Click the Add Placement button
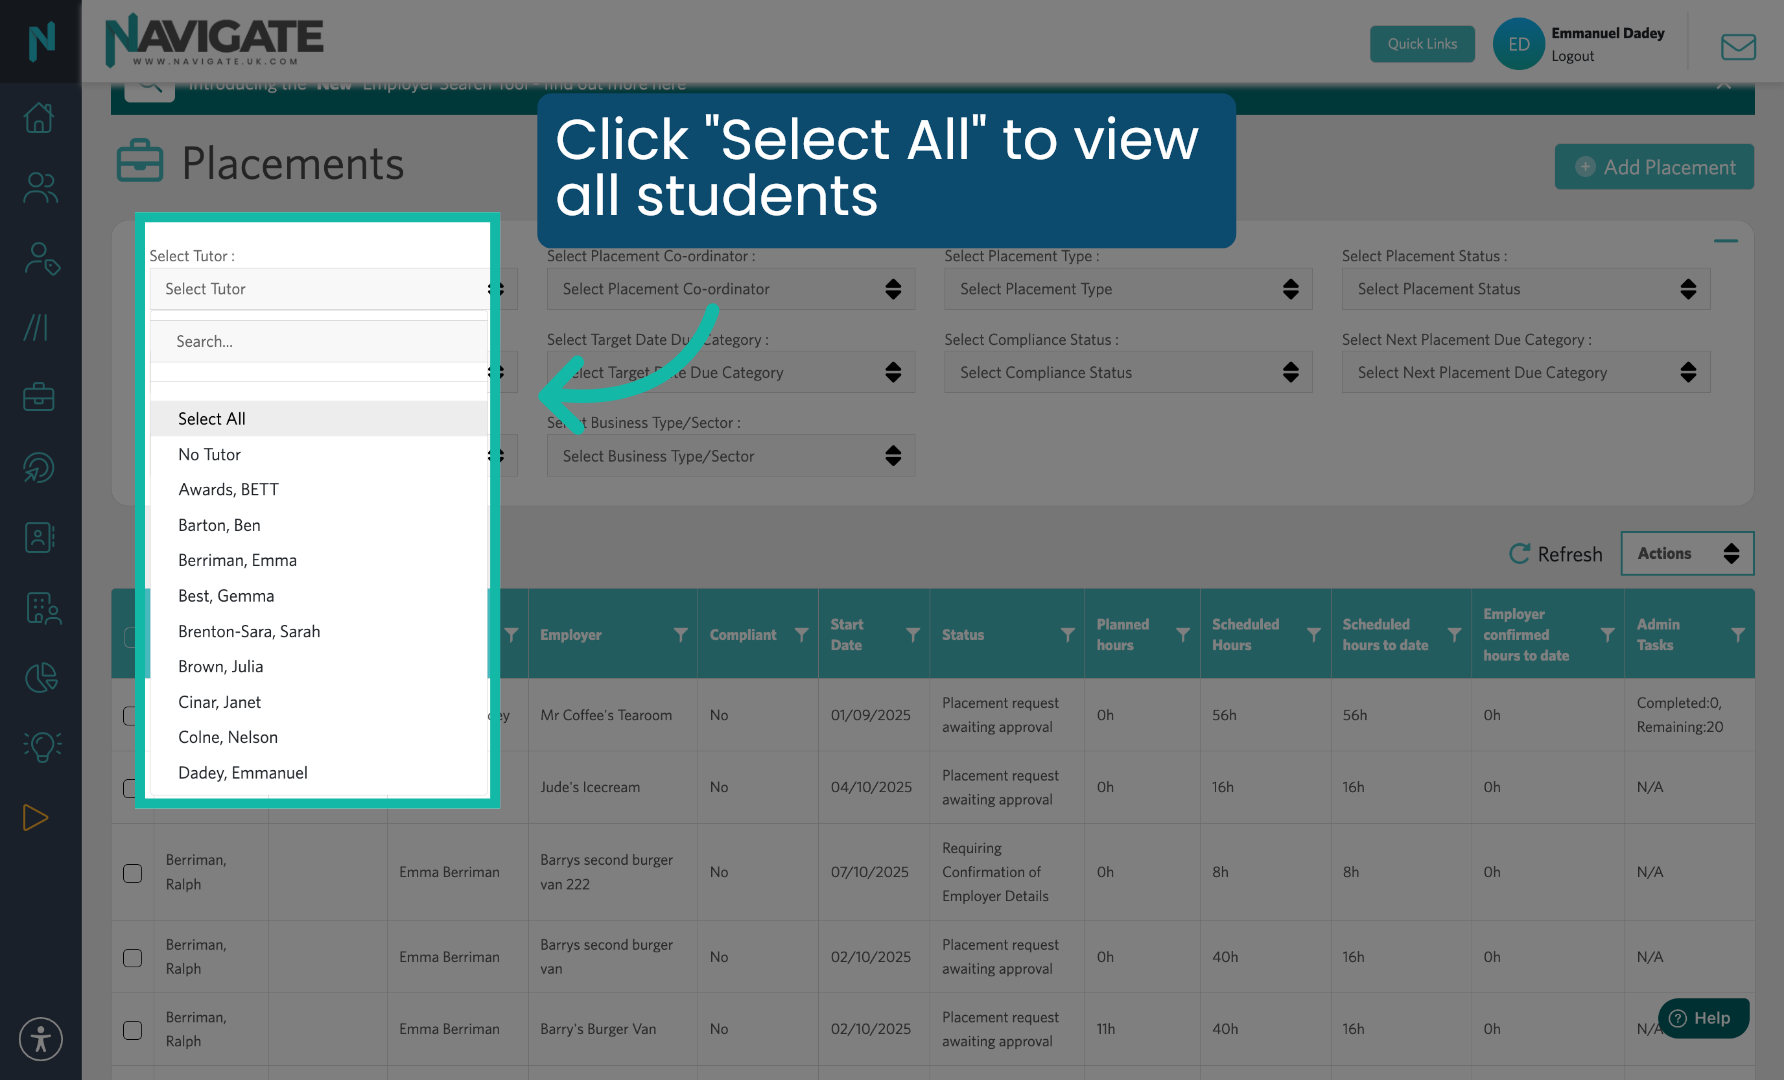This screenshot has height=1080, width=1784. click(1654, 167)
